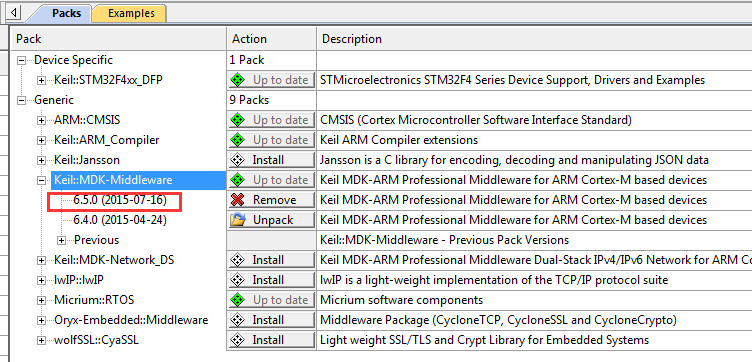Collapse the Device Specific tree node
Viewport: 752px width, 362px height.
pyautogui.click(x=21, y=60)
